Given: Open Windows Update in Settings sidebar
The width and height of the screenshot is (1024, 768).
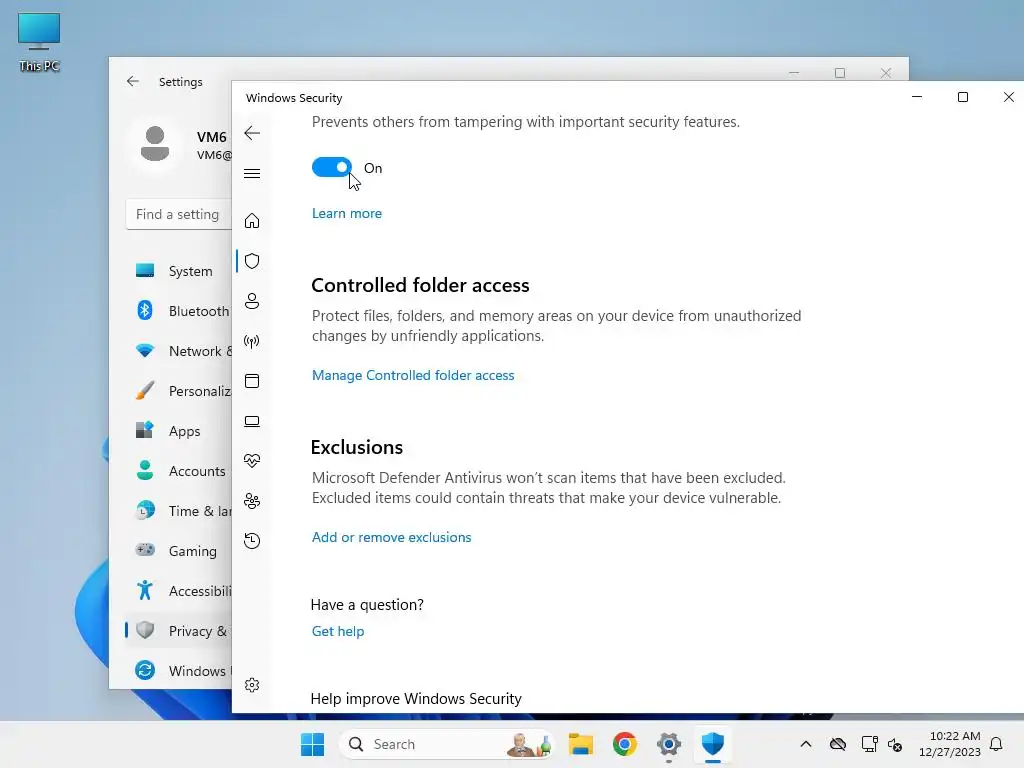Looking at the screenshot, I should pos(178,671).
